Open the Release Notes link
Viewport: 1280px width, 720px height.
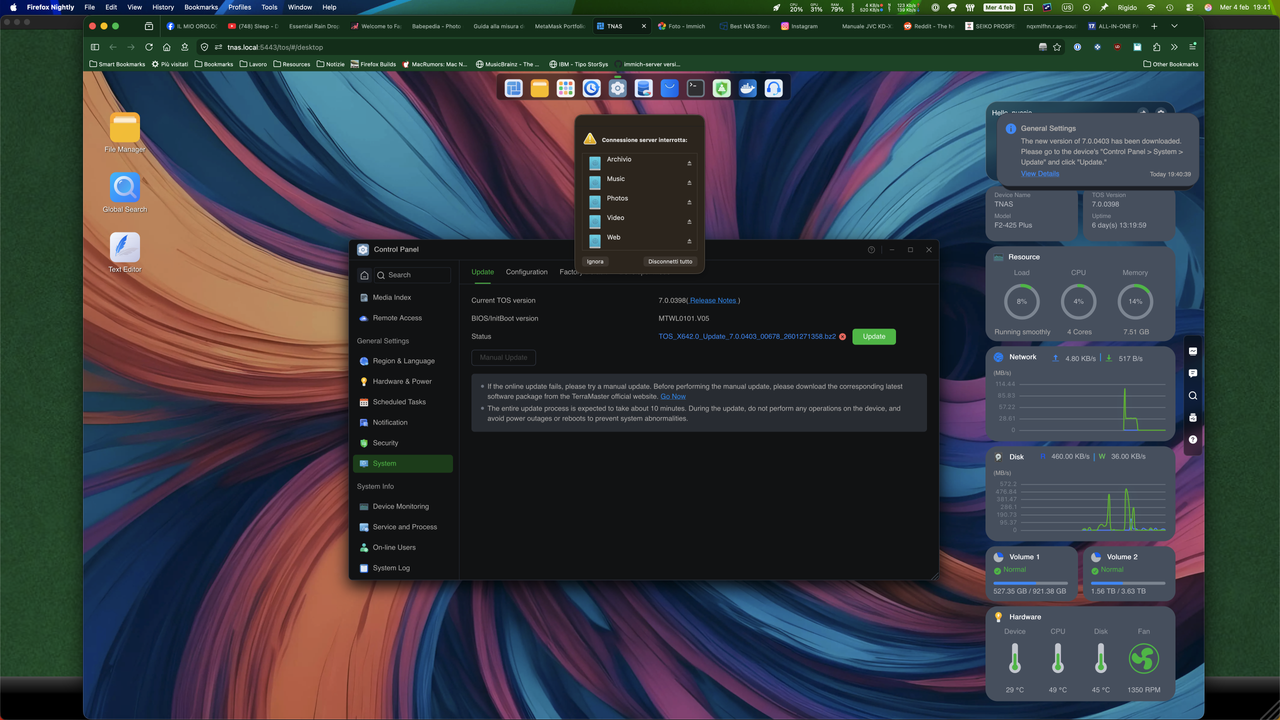click(x=713, y=300)
